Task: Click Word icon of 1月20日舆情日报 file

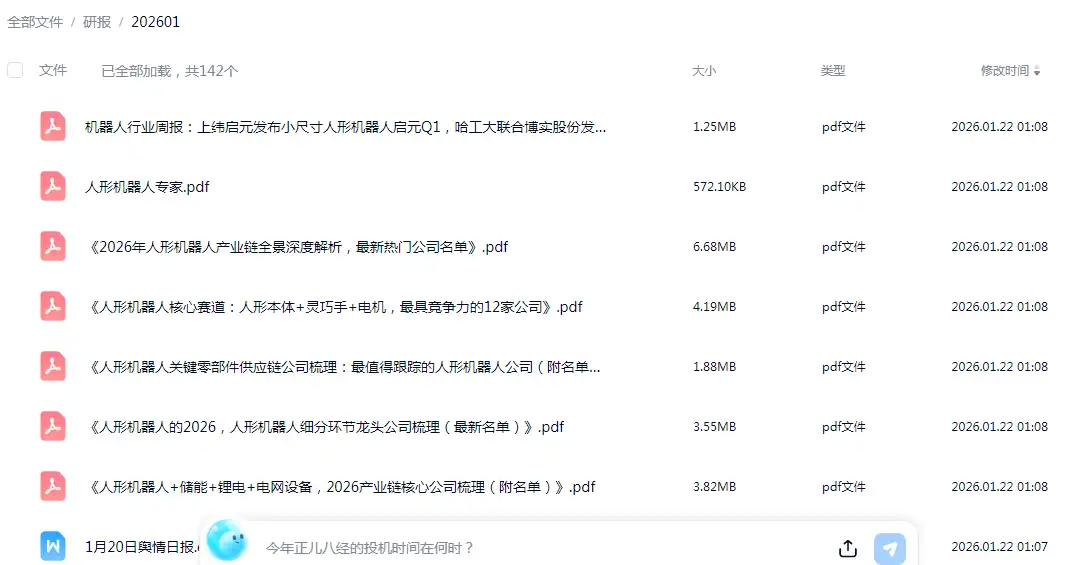Action: (53, 546)
